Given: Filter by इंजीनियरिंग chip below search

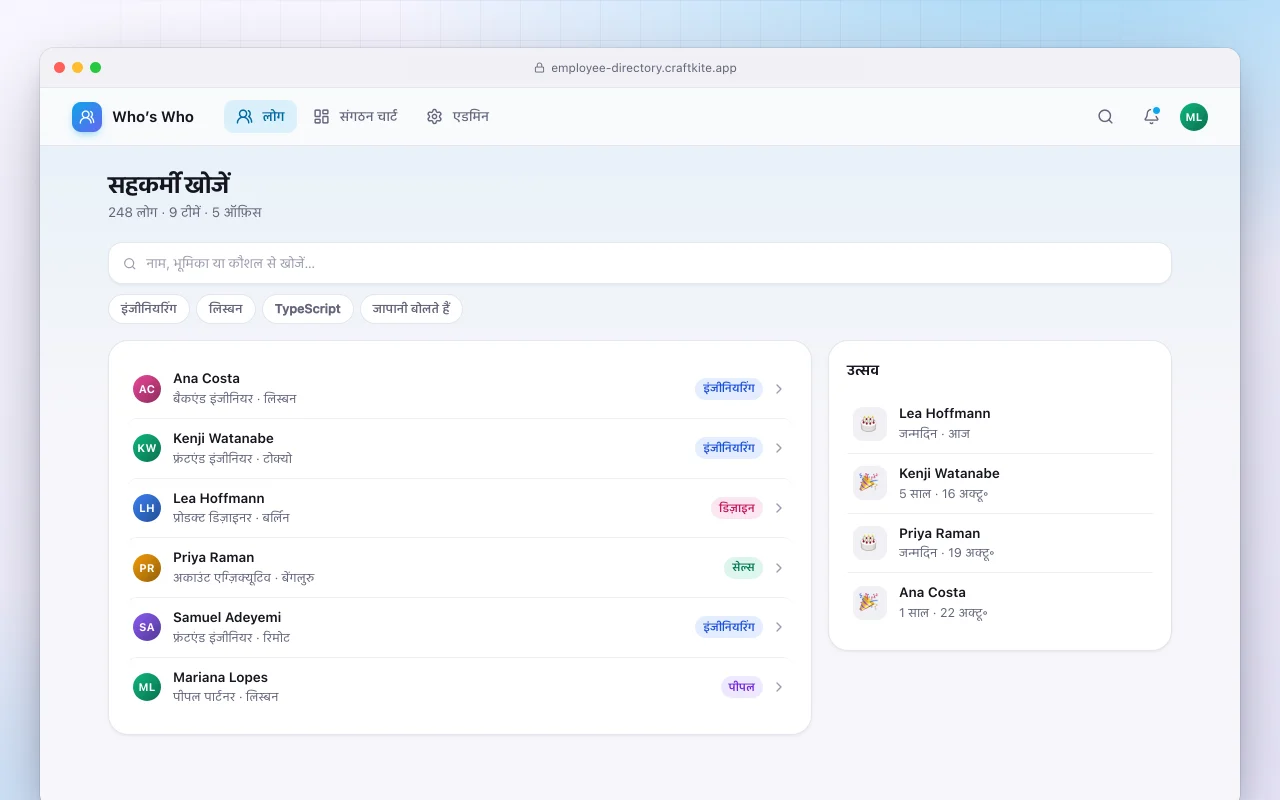Looking at the screenshot, I should tap(149, 309).
